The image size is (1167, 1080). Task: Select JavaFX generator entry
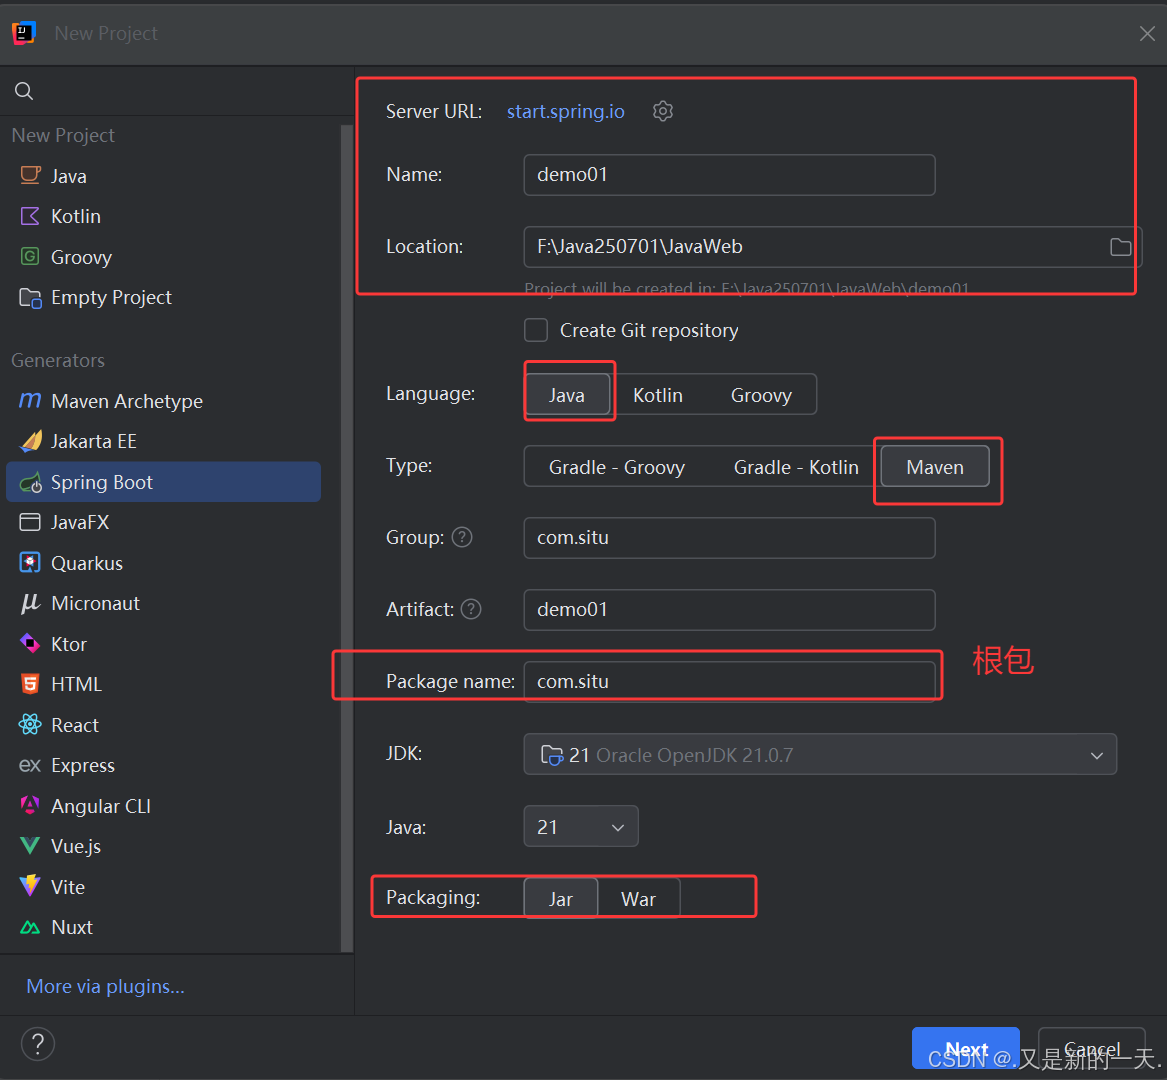(x=163, y=523)
